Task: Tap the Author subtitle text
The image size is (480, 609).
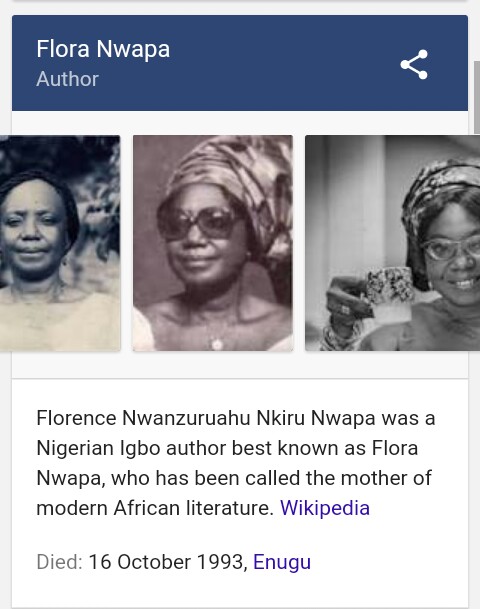Action: [x=67, y=79]
